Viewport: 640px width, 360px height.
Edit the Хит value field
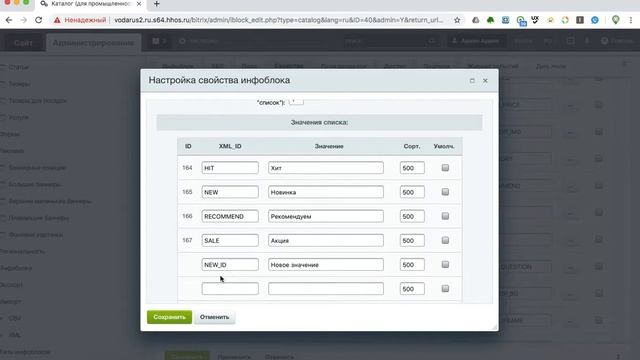(326, 168)
